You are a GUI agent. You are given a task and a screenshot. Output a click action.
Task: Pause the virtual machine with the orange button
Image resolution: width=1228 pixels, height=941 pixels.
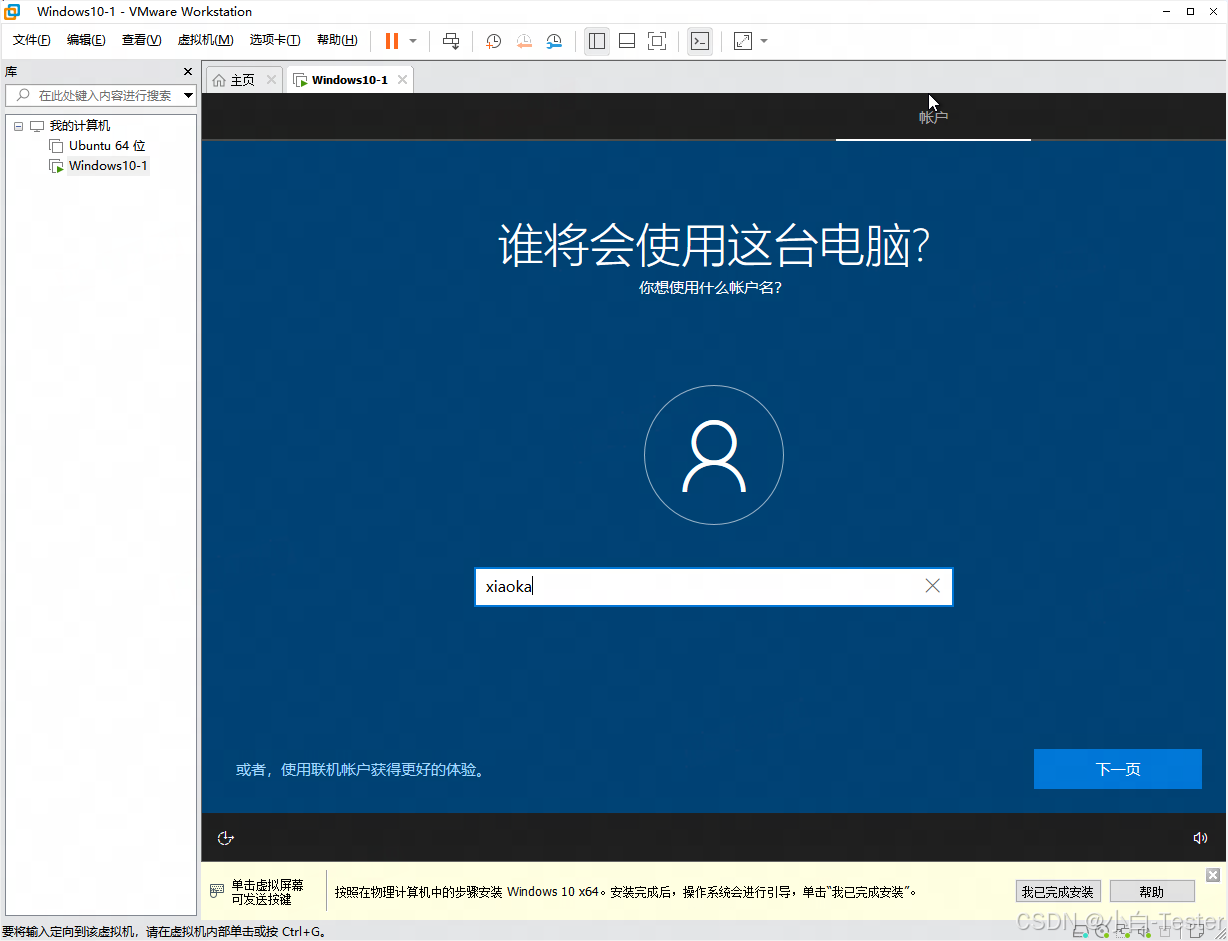392,41
